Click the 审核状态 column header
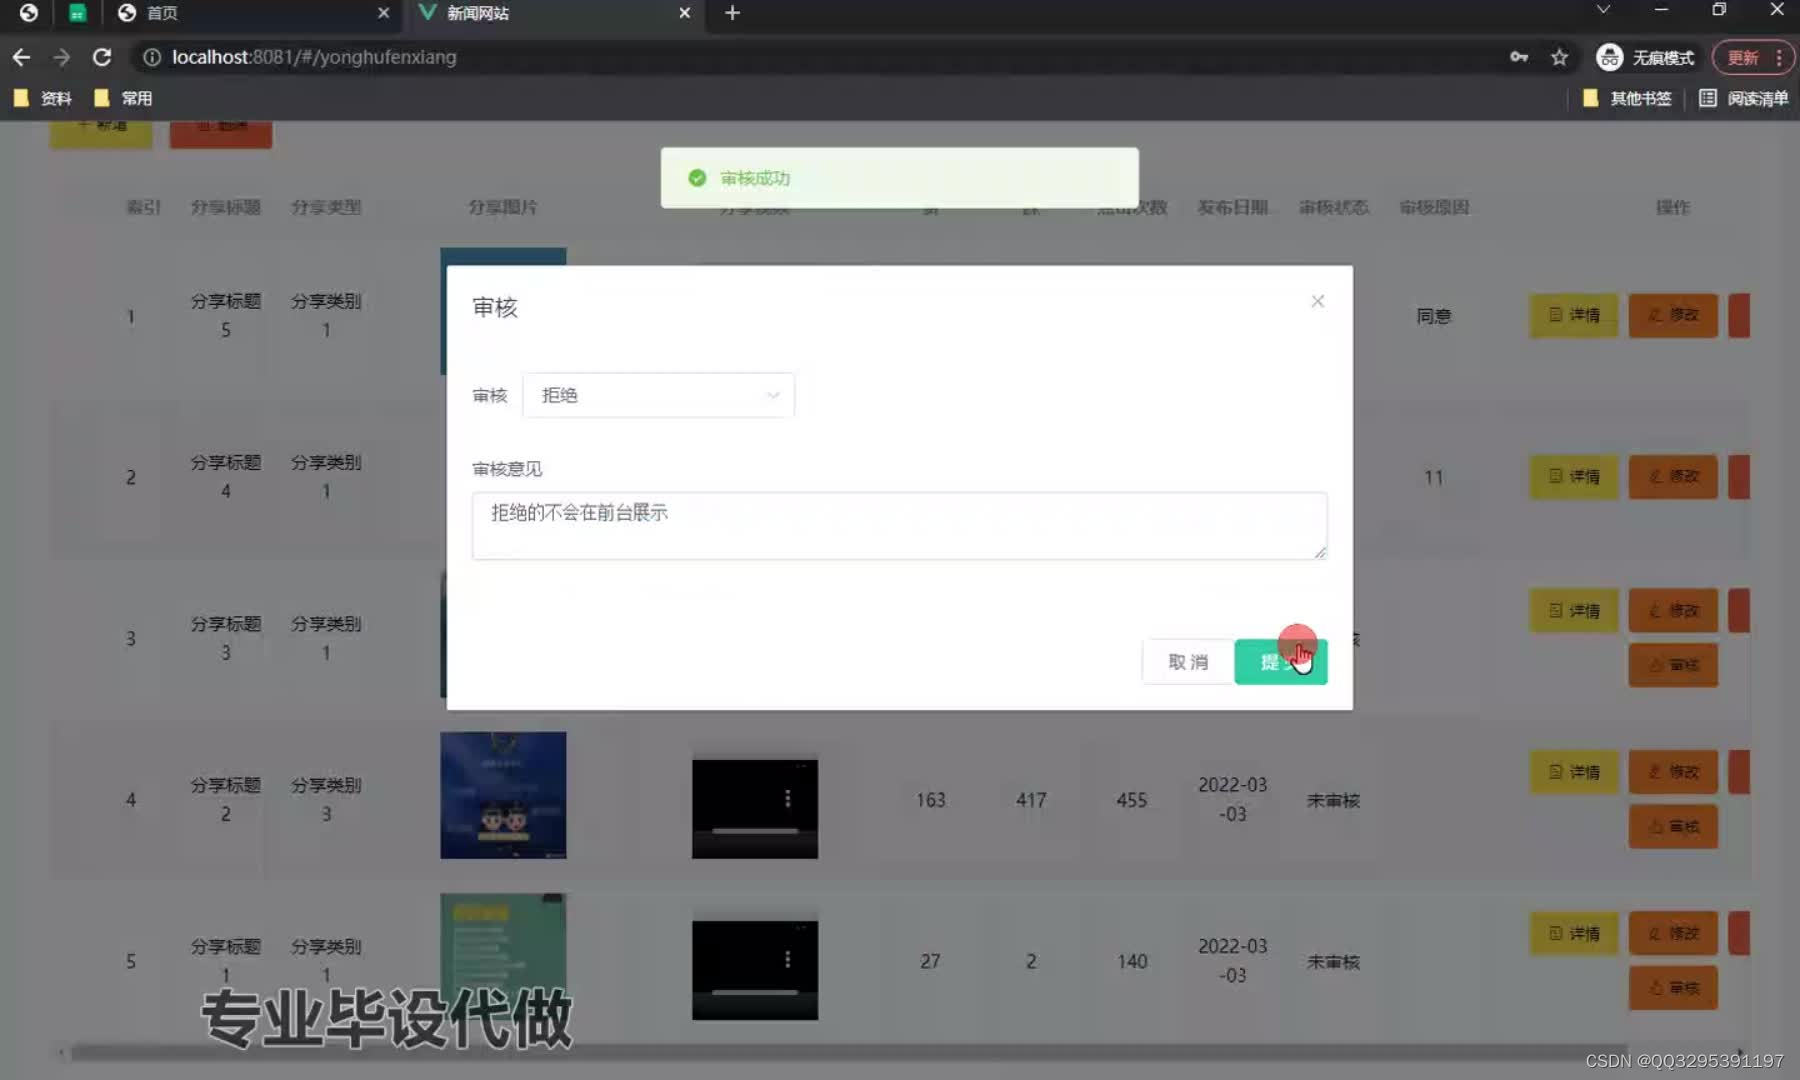 pyautogui.click(x=1333, y=207)
